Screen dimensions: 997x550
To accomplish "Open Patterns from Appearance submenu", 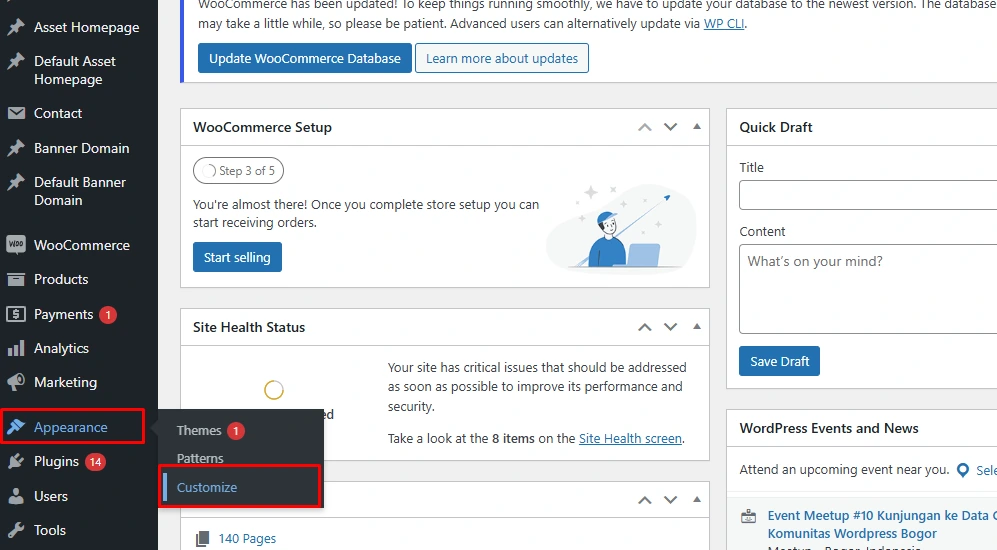I will (200, 458).
